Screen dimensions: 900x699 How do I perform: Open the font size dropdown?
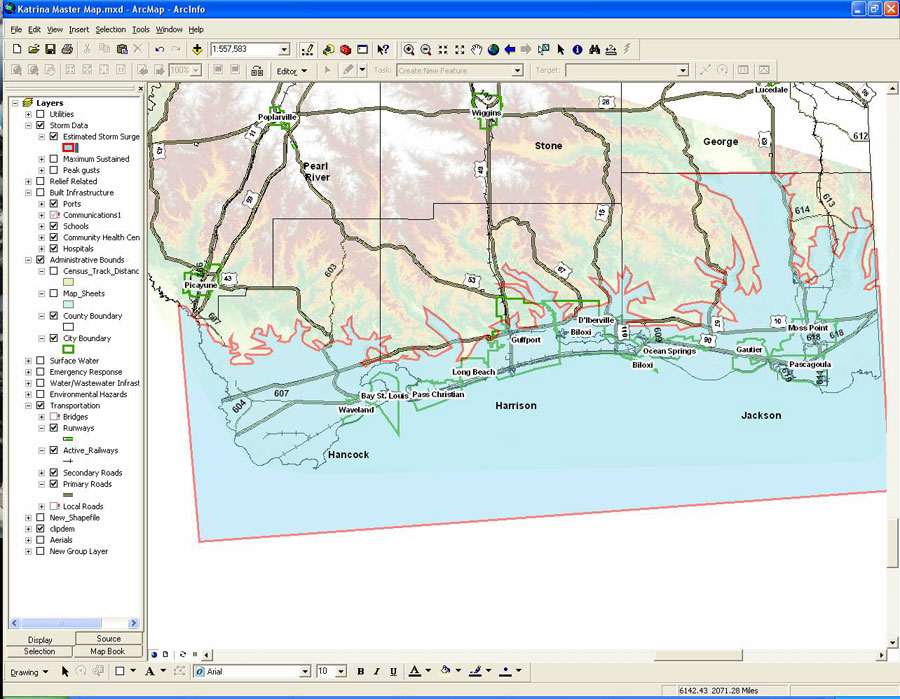pyautogui.click(x=342, y=671)
